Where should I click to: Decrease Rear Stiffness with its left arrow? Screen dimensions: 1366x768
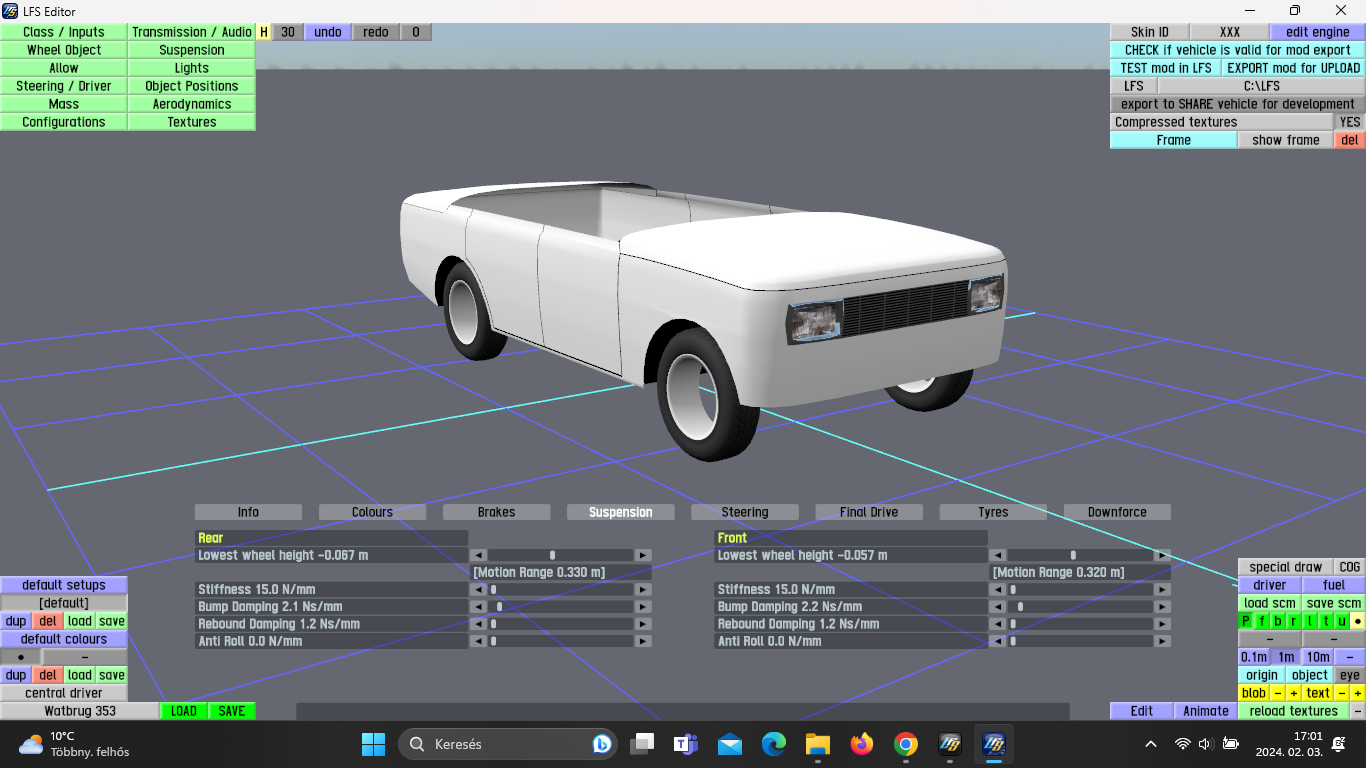click(479, 590)
